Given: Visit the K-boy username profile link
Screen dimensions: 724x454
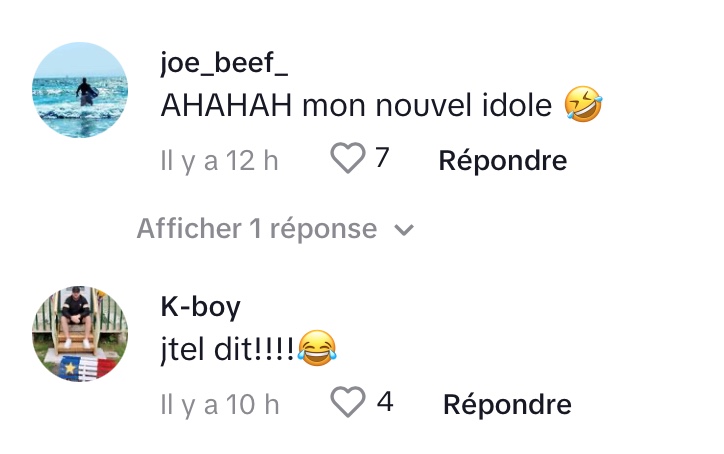Looking at the screenshot, I should (200, 307).
